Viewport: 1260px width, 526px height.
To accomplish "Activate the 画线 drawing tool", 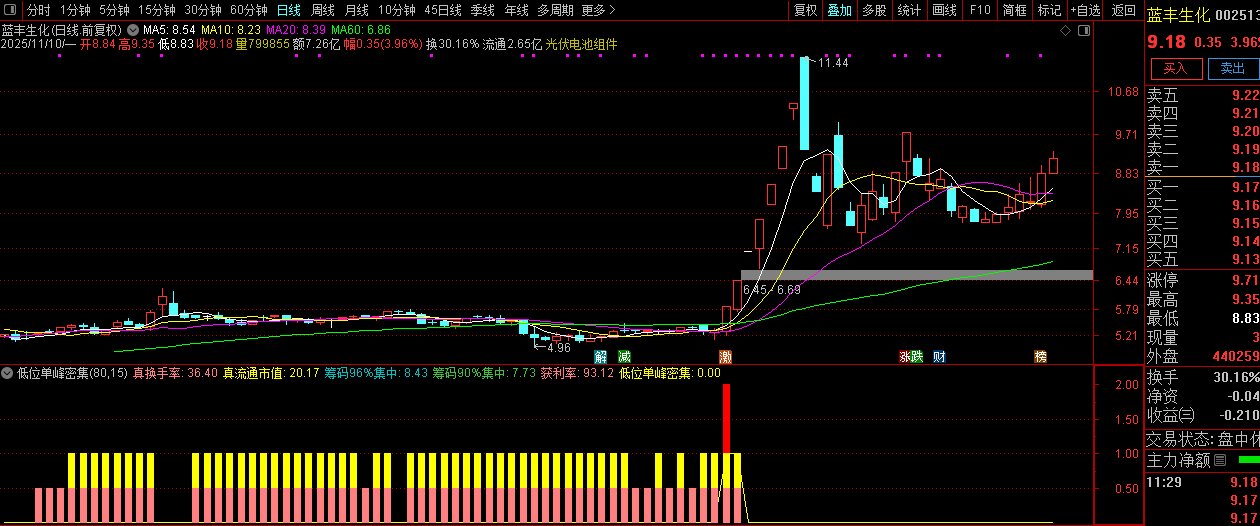I will click(944, 10).
